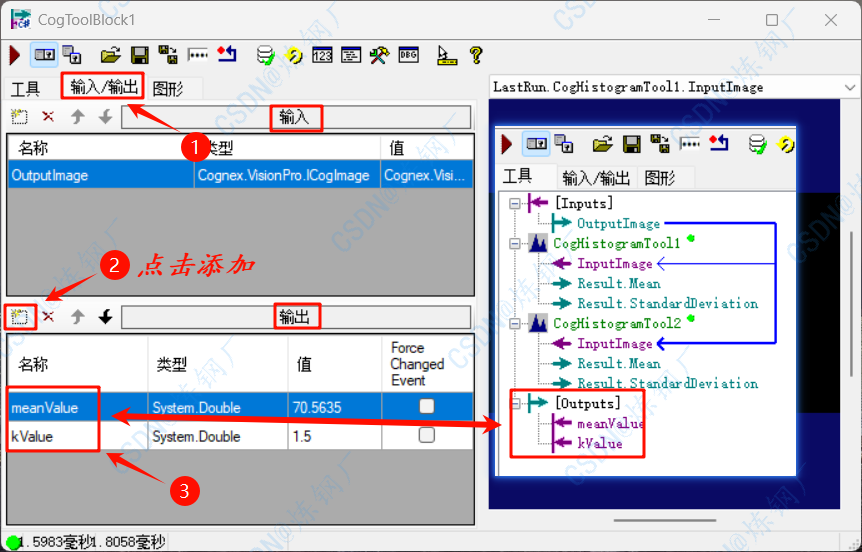This screenshot has height=552, width=862.
Task: Delete selected output with red X
Action: [48, 317]
